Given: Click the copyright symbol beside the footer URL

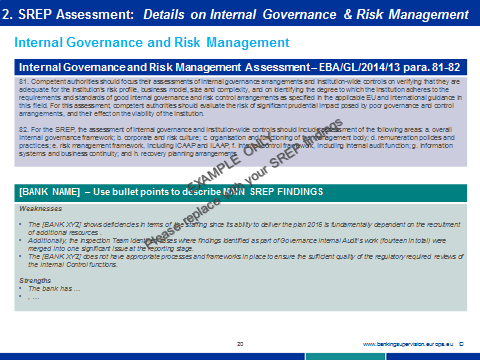Looking at the screenshot, I should pos(461,344).
